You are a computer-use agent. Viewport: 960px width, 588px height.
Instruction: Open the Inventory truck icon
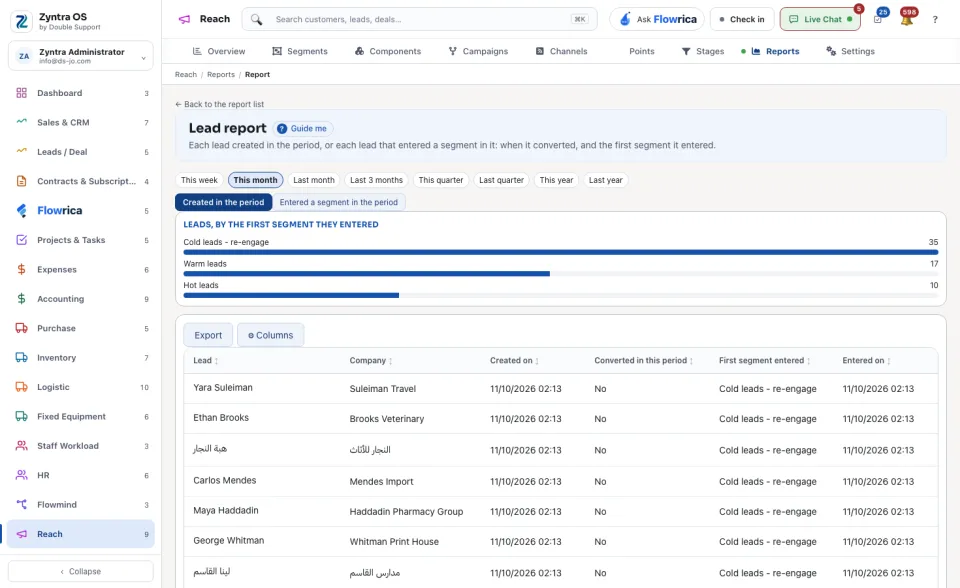point(21,358)
